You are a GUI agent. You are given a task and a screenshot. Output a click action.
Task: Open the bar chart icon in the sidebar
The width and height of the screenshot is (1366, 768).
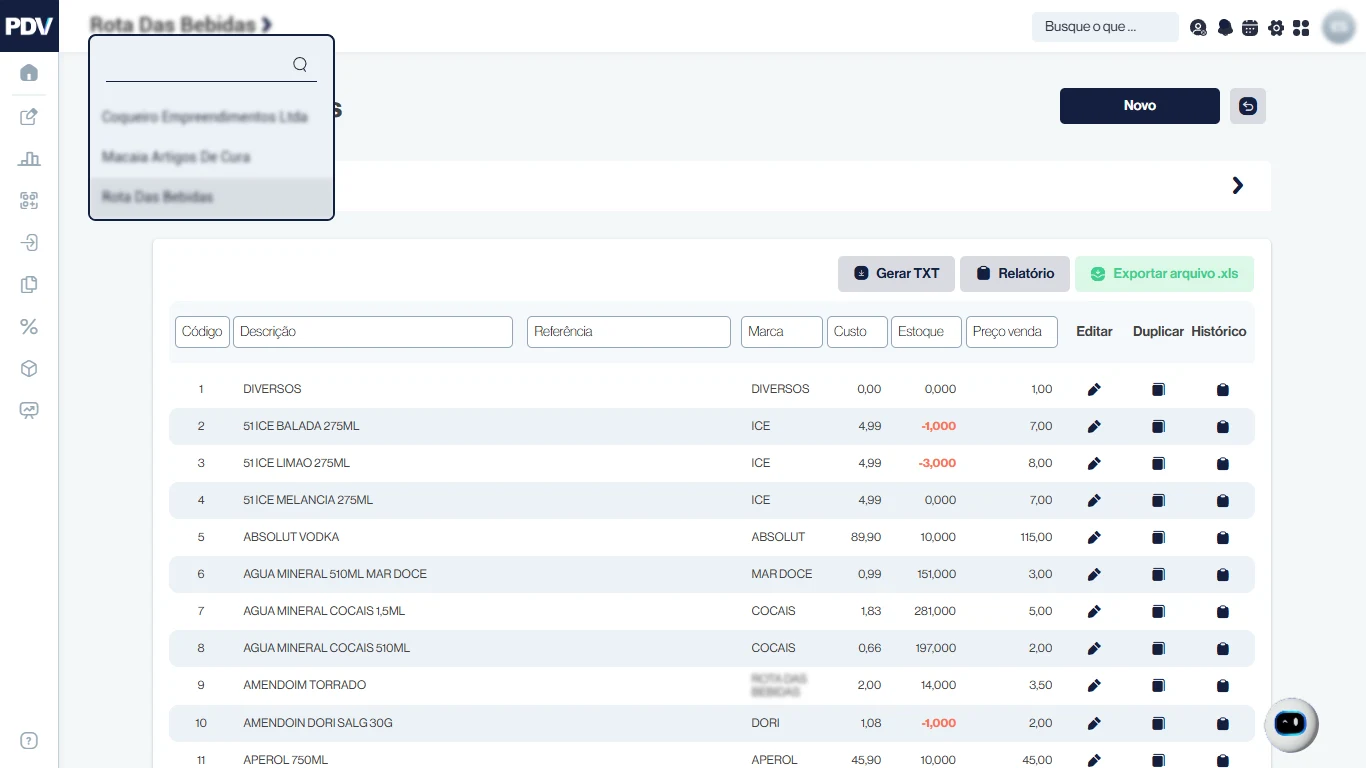point(29,158)
